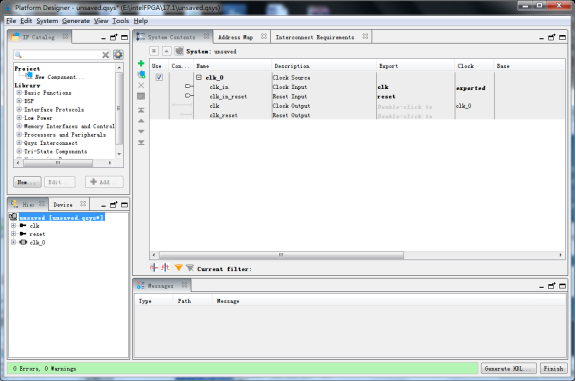Maximize the Messages panel
This screenshot has height=381, width=576.
click(x=562, y=286)
